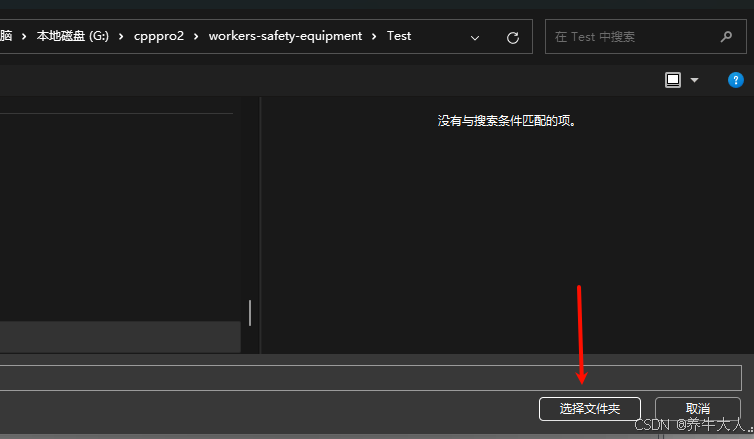Viewport: 754px width, 439px height.
Task: Click the 选择文件夹 button
Action: click(590, 409)
